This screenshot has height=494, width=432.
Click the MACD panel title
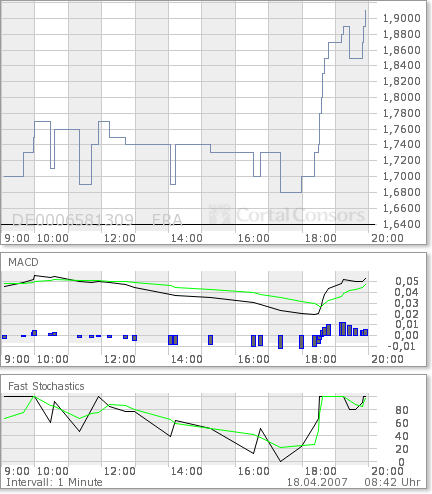tap(23, 262)
